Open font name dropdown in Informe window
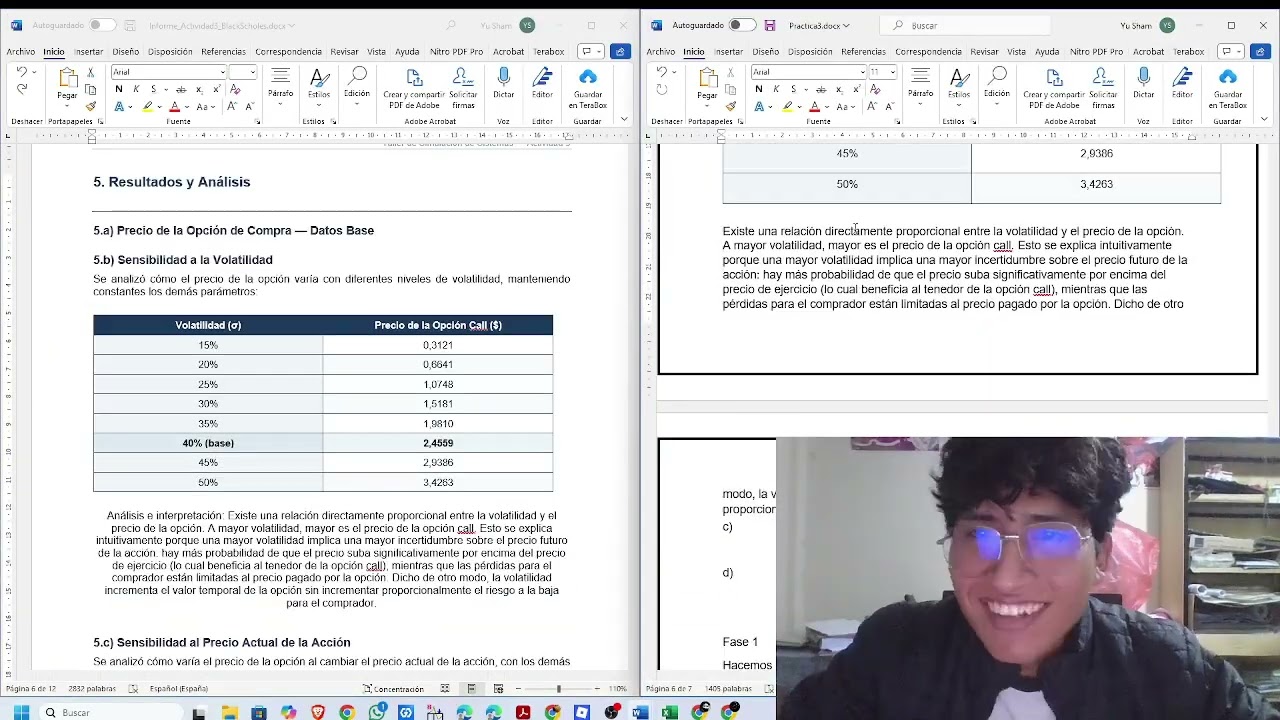This screenshot has width=1280, height=720. pyautogui.click(x=222, y=72)
